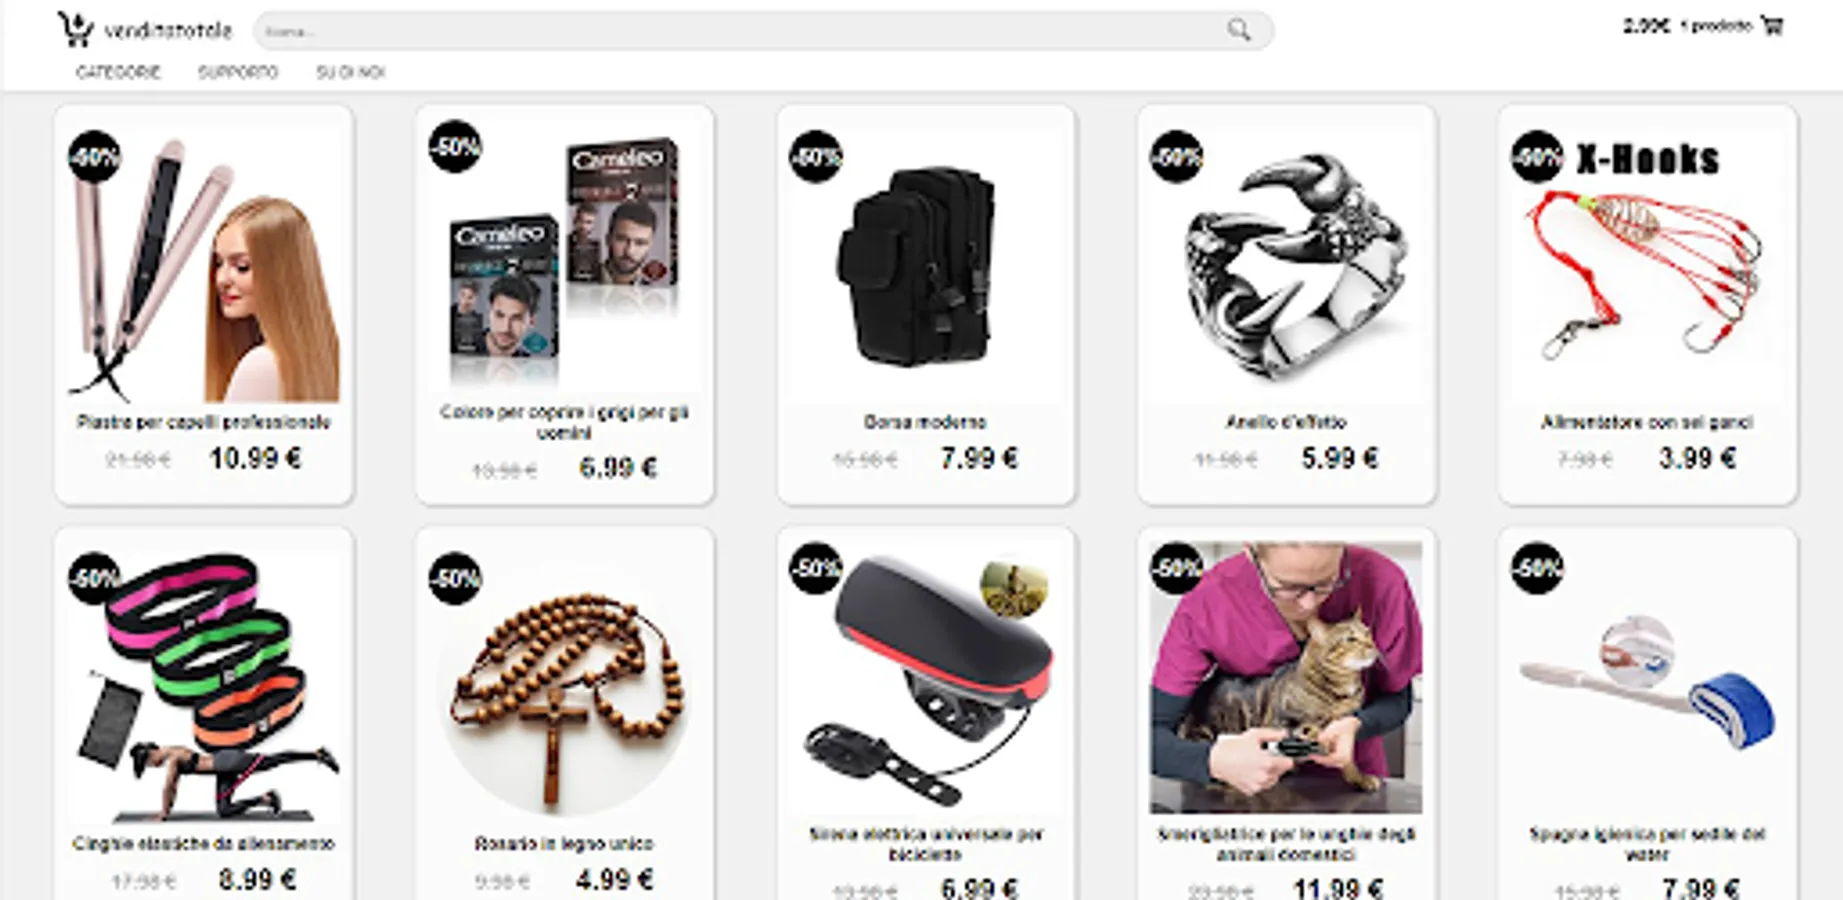Select the X-Hooks fishing feeder image

point(1647,266)
